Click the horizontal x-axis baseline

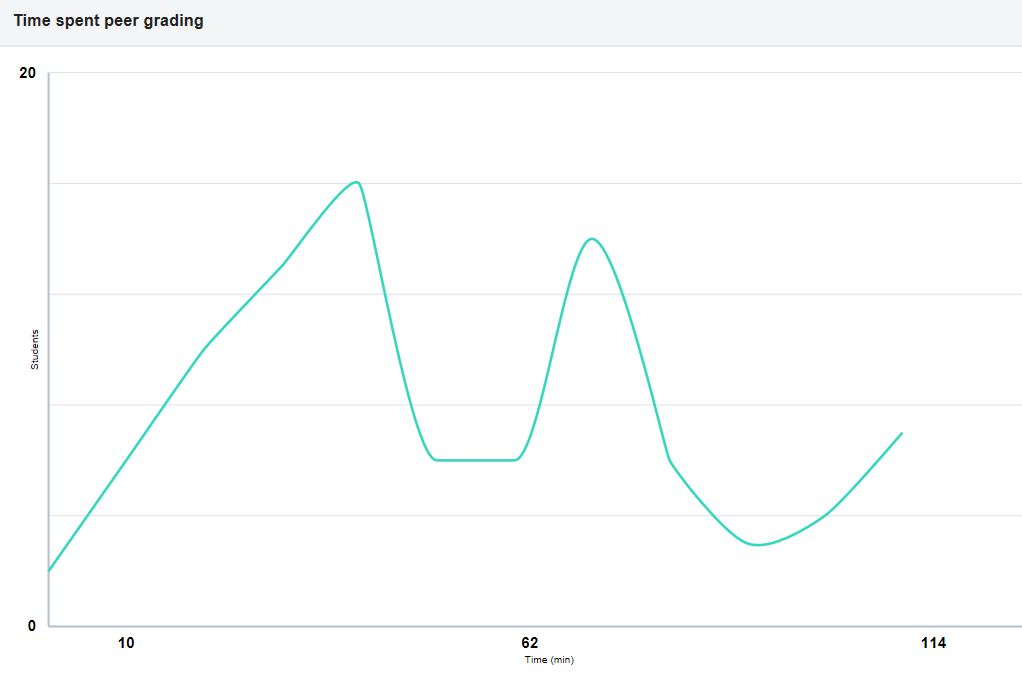tap(535, 626)
